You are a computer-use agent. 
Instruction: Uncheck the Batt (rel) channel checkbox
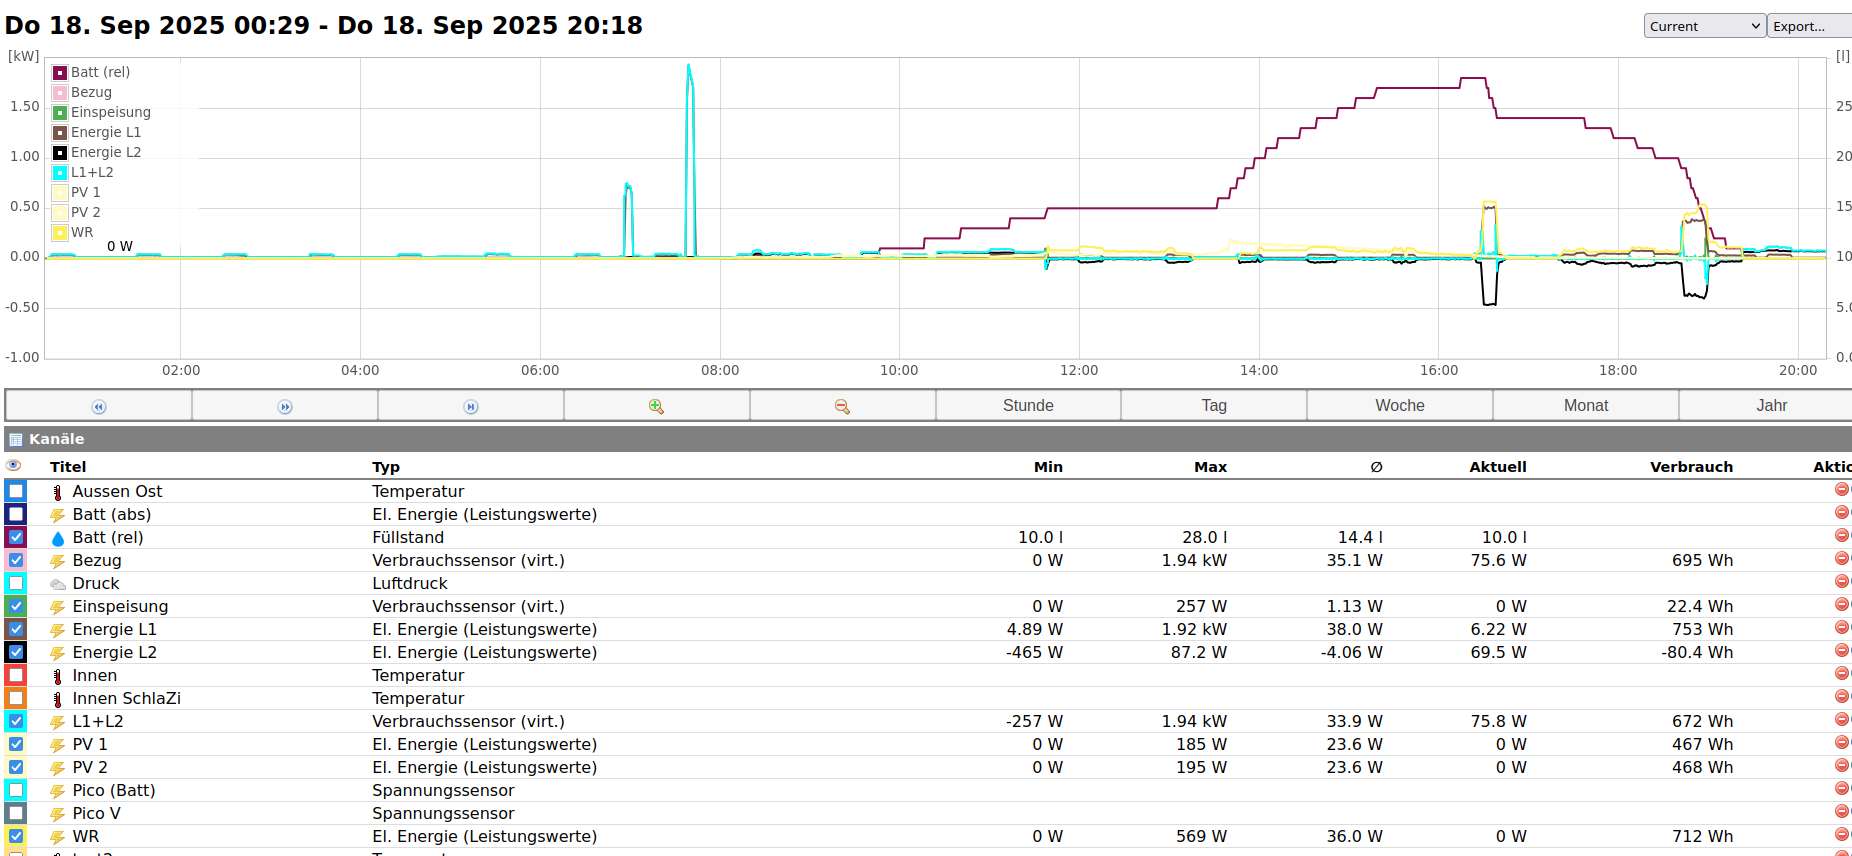[16, 537]
